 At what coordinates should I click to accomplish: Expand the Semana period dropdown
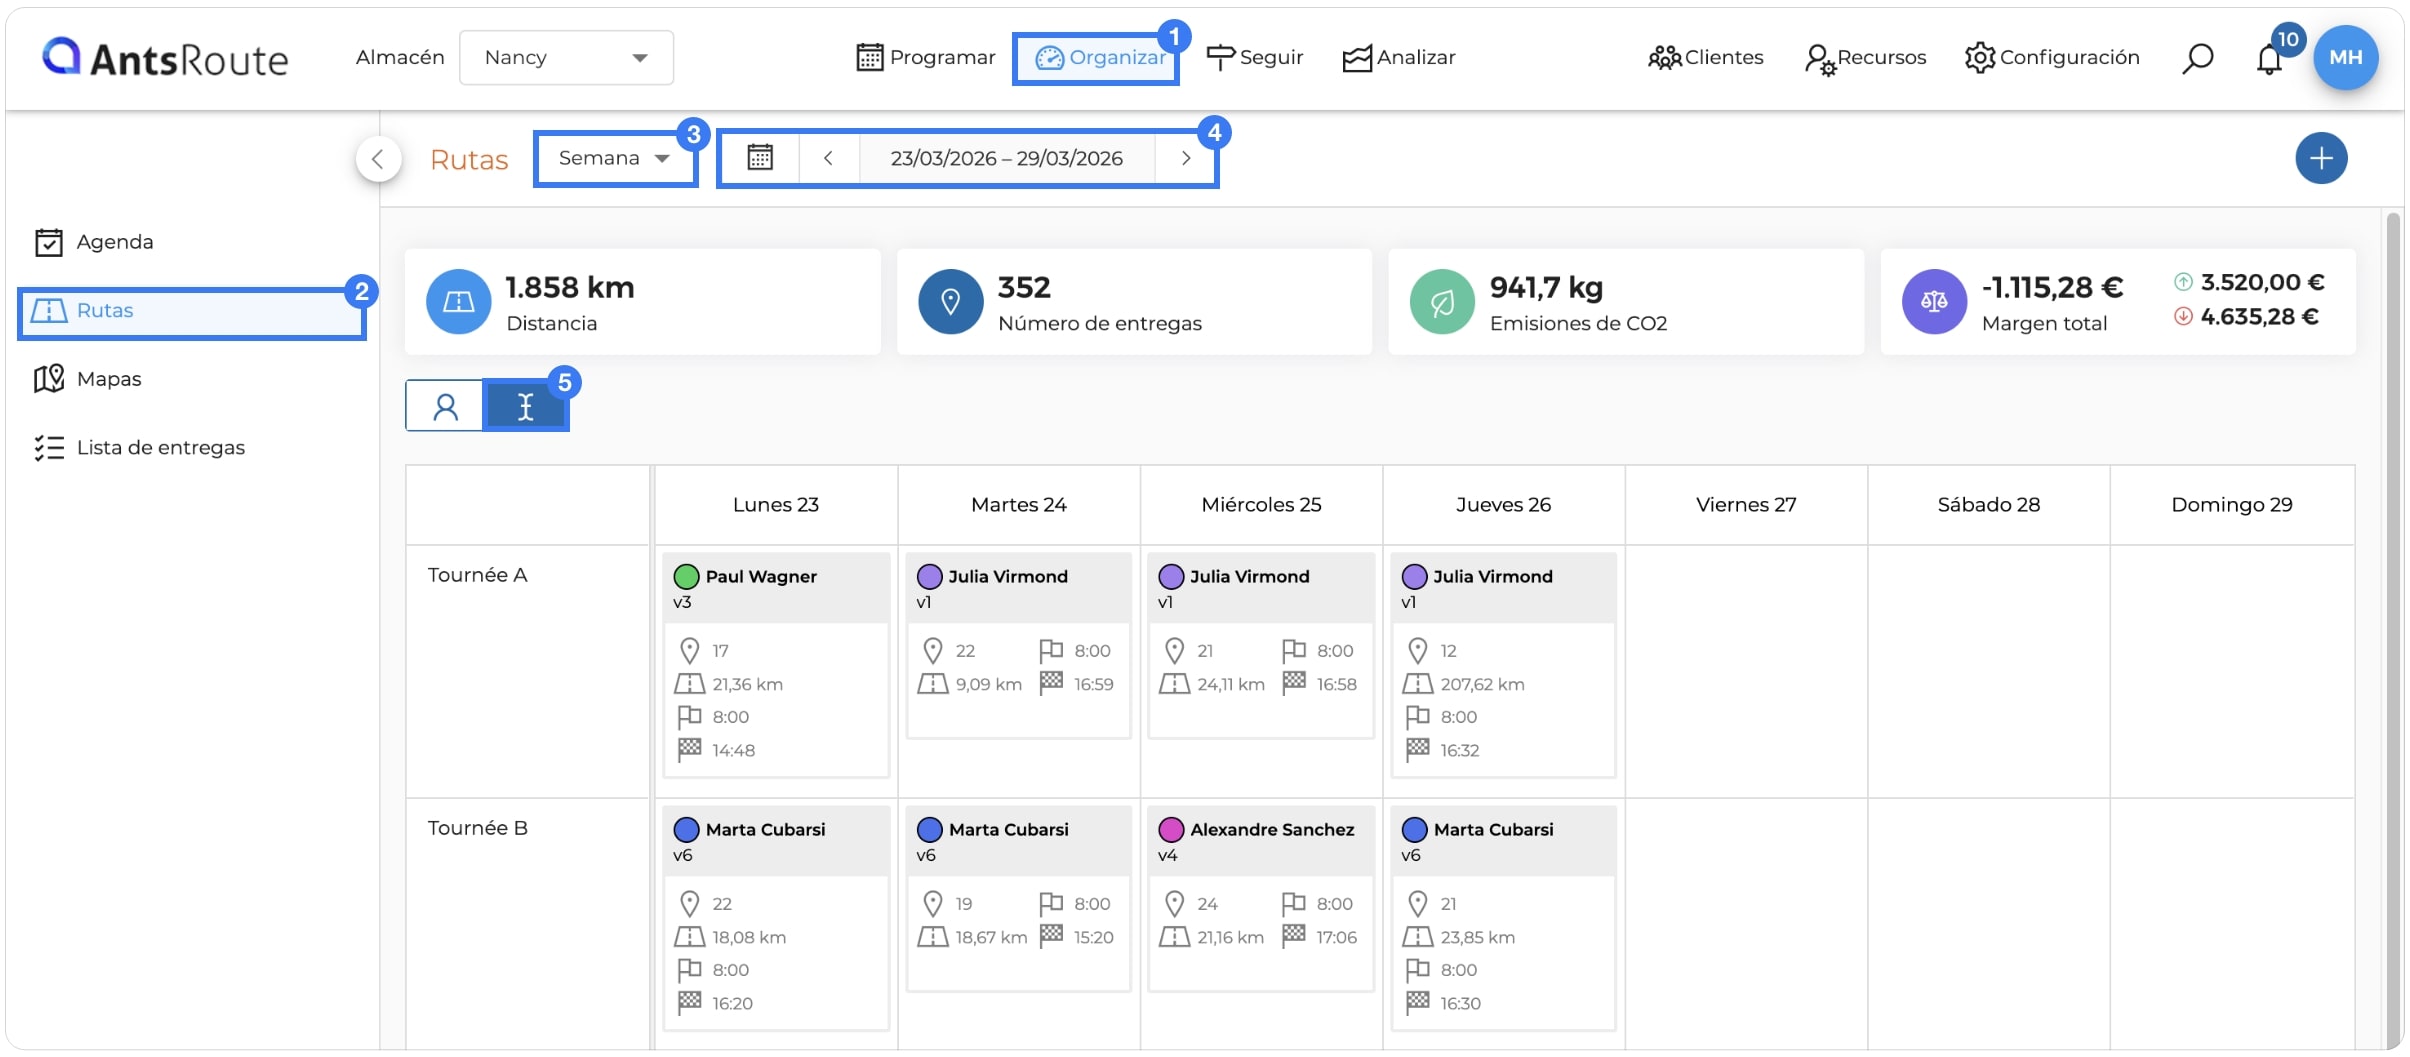tap(614, 158)
